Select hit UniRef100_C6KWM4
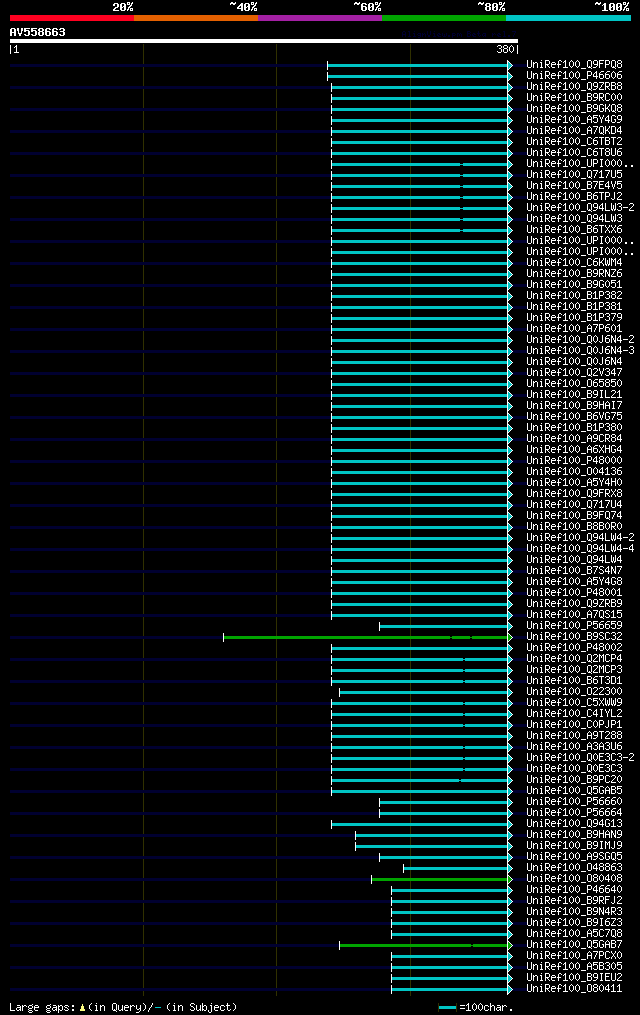 (x=574, y=263)
